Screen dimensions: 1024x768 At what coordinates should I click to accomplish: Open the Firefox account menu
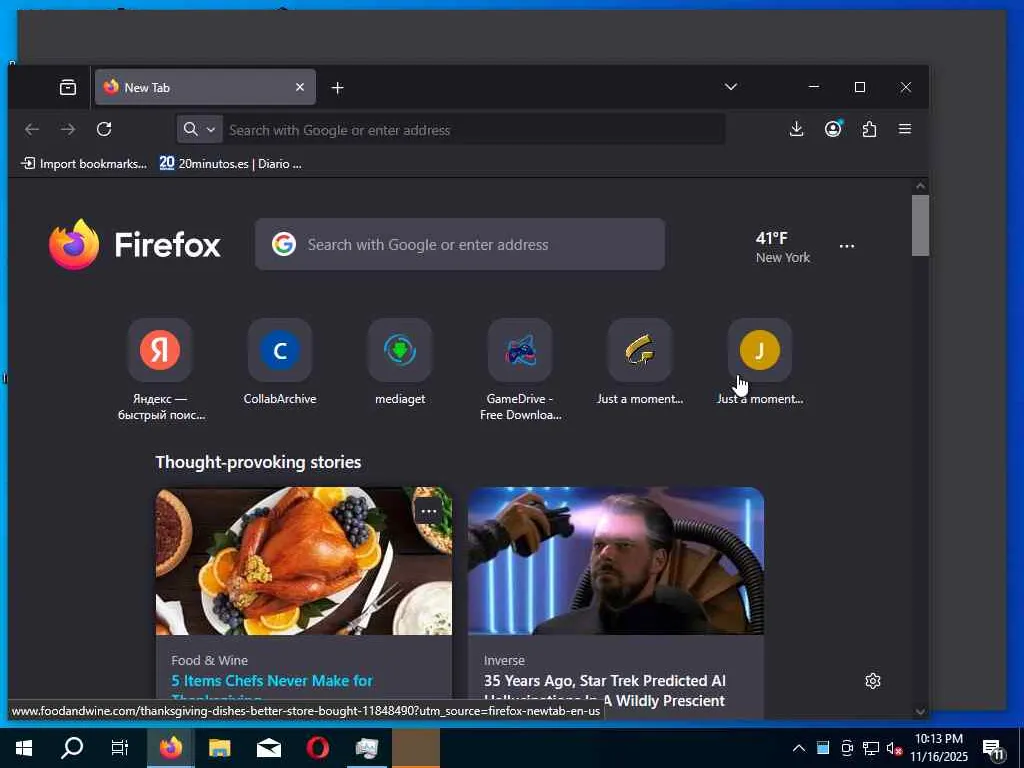833,129
